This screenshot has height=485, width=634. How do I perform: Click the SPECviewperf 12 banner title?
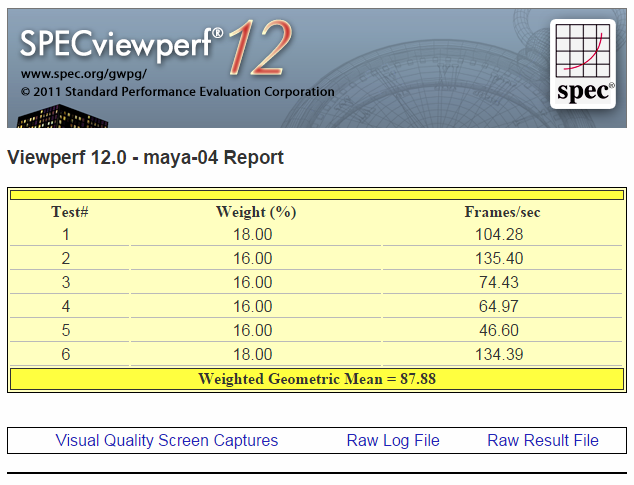pos(156,47)
